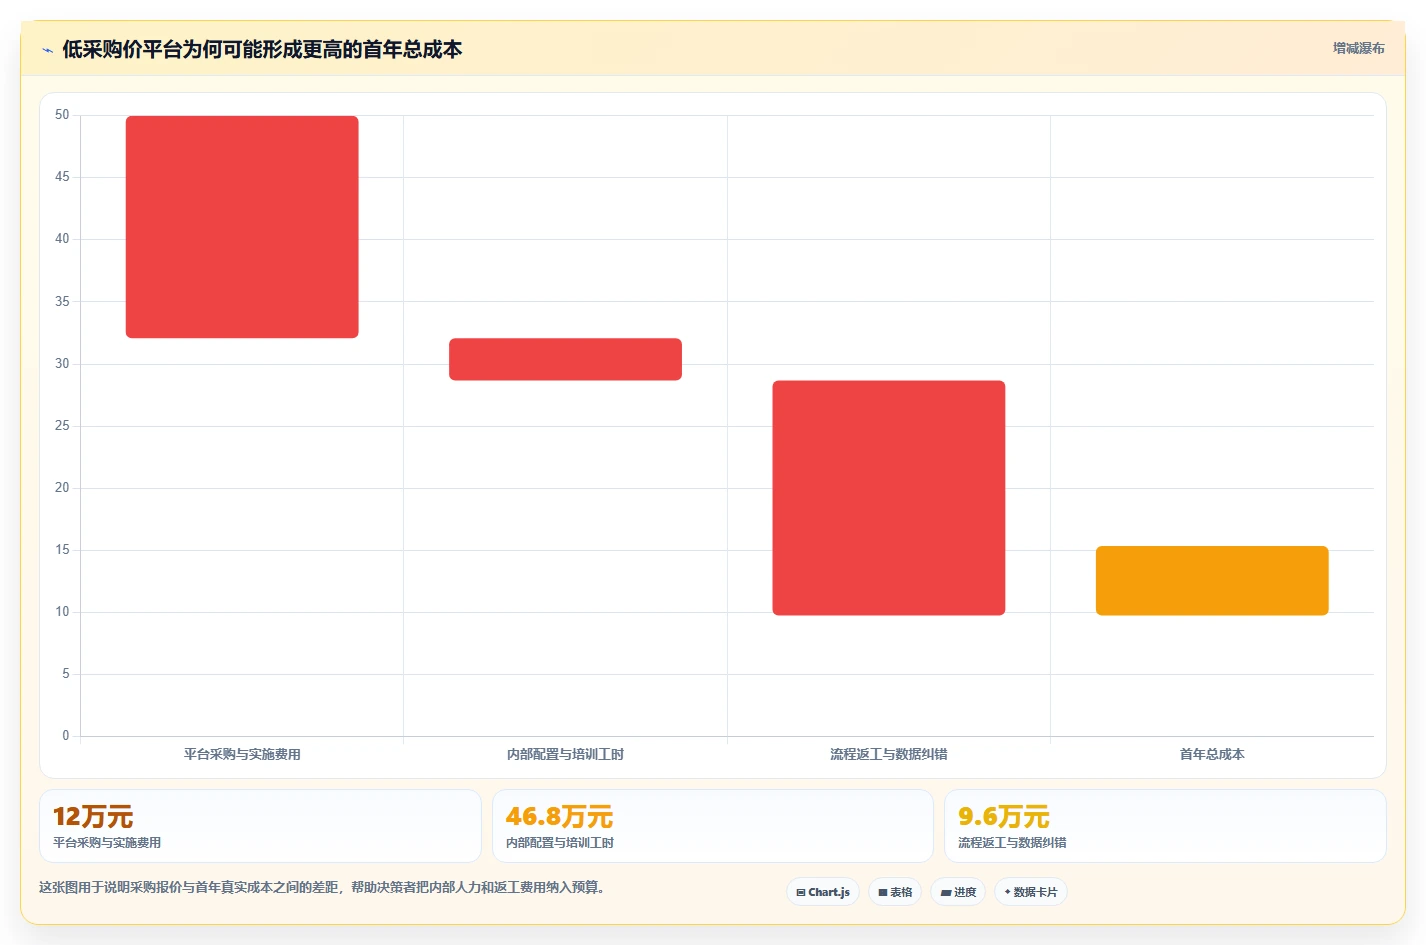
Task: Click the chart title 低采购价平台为何可能形成更高的首年总成本
Action: point(262,49)
